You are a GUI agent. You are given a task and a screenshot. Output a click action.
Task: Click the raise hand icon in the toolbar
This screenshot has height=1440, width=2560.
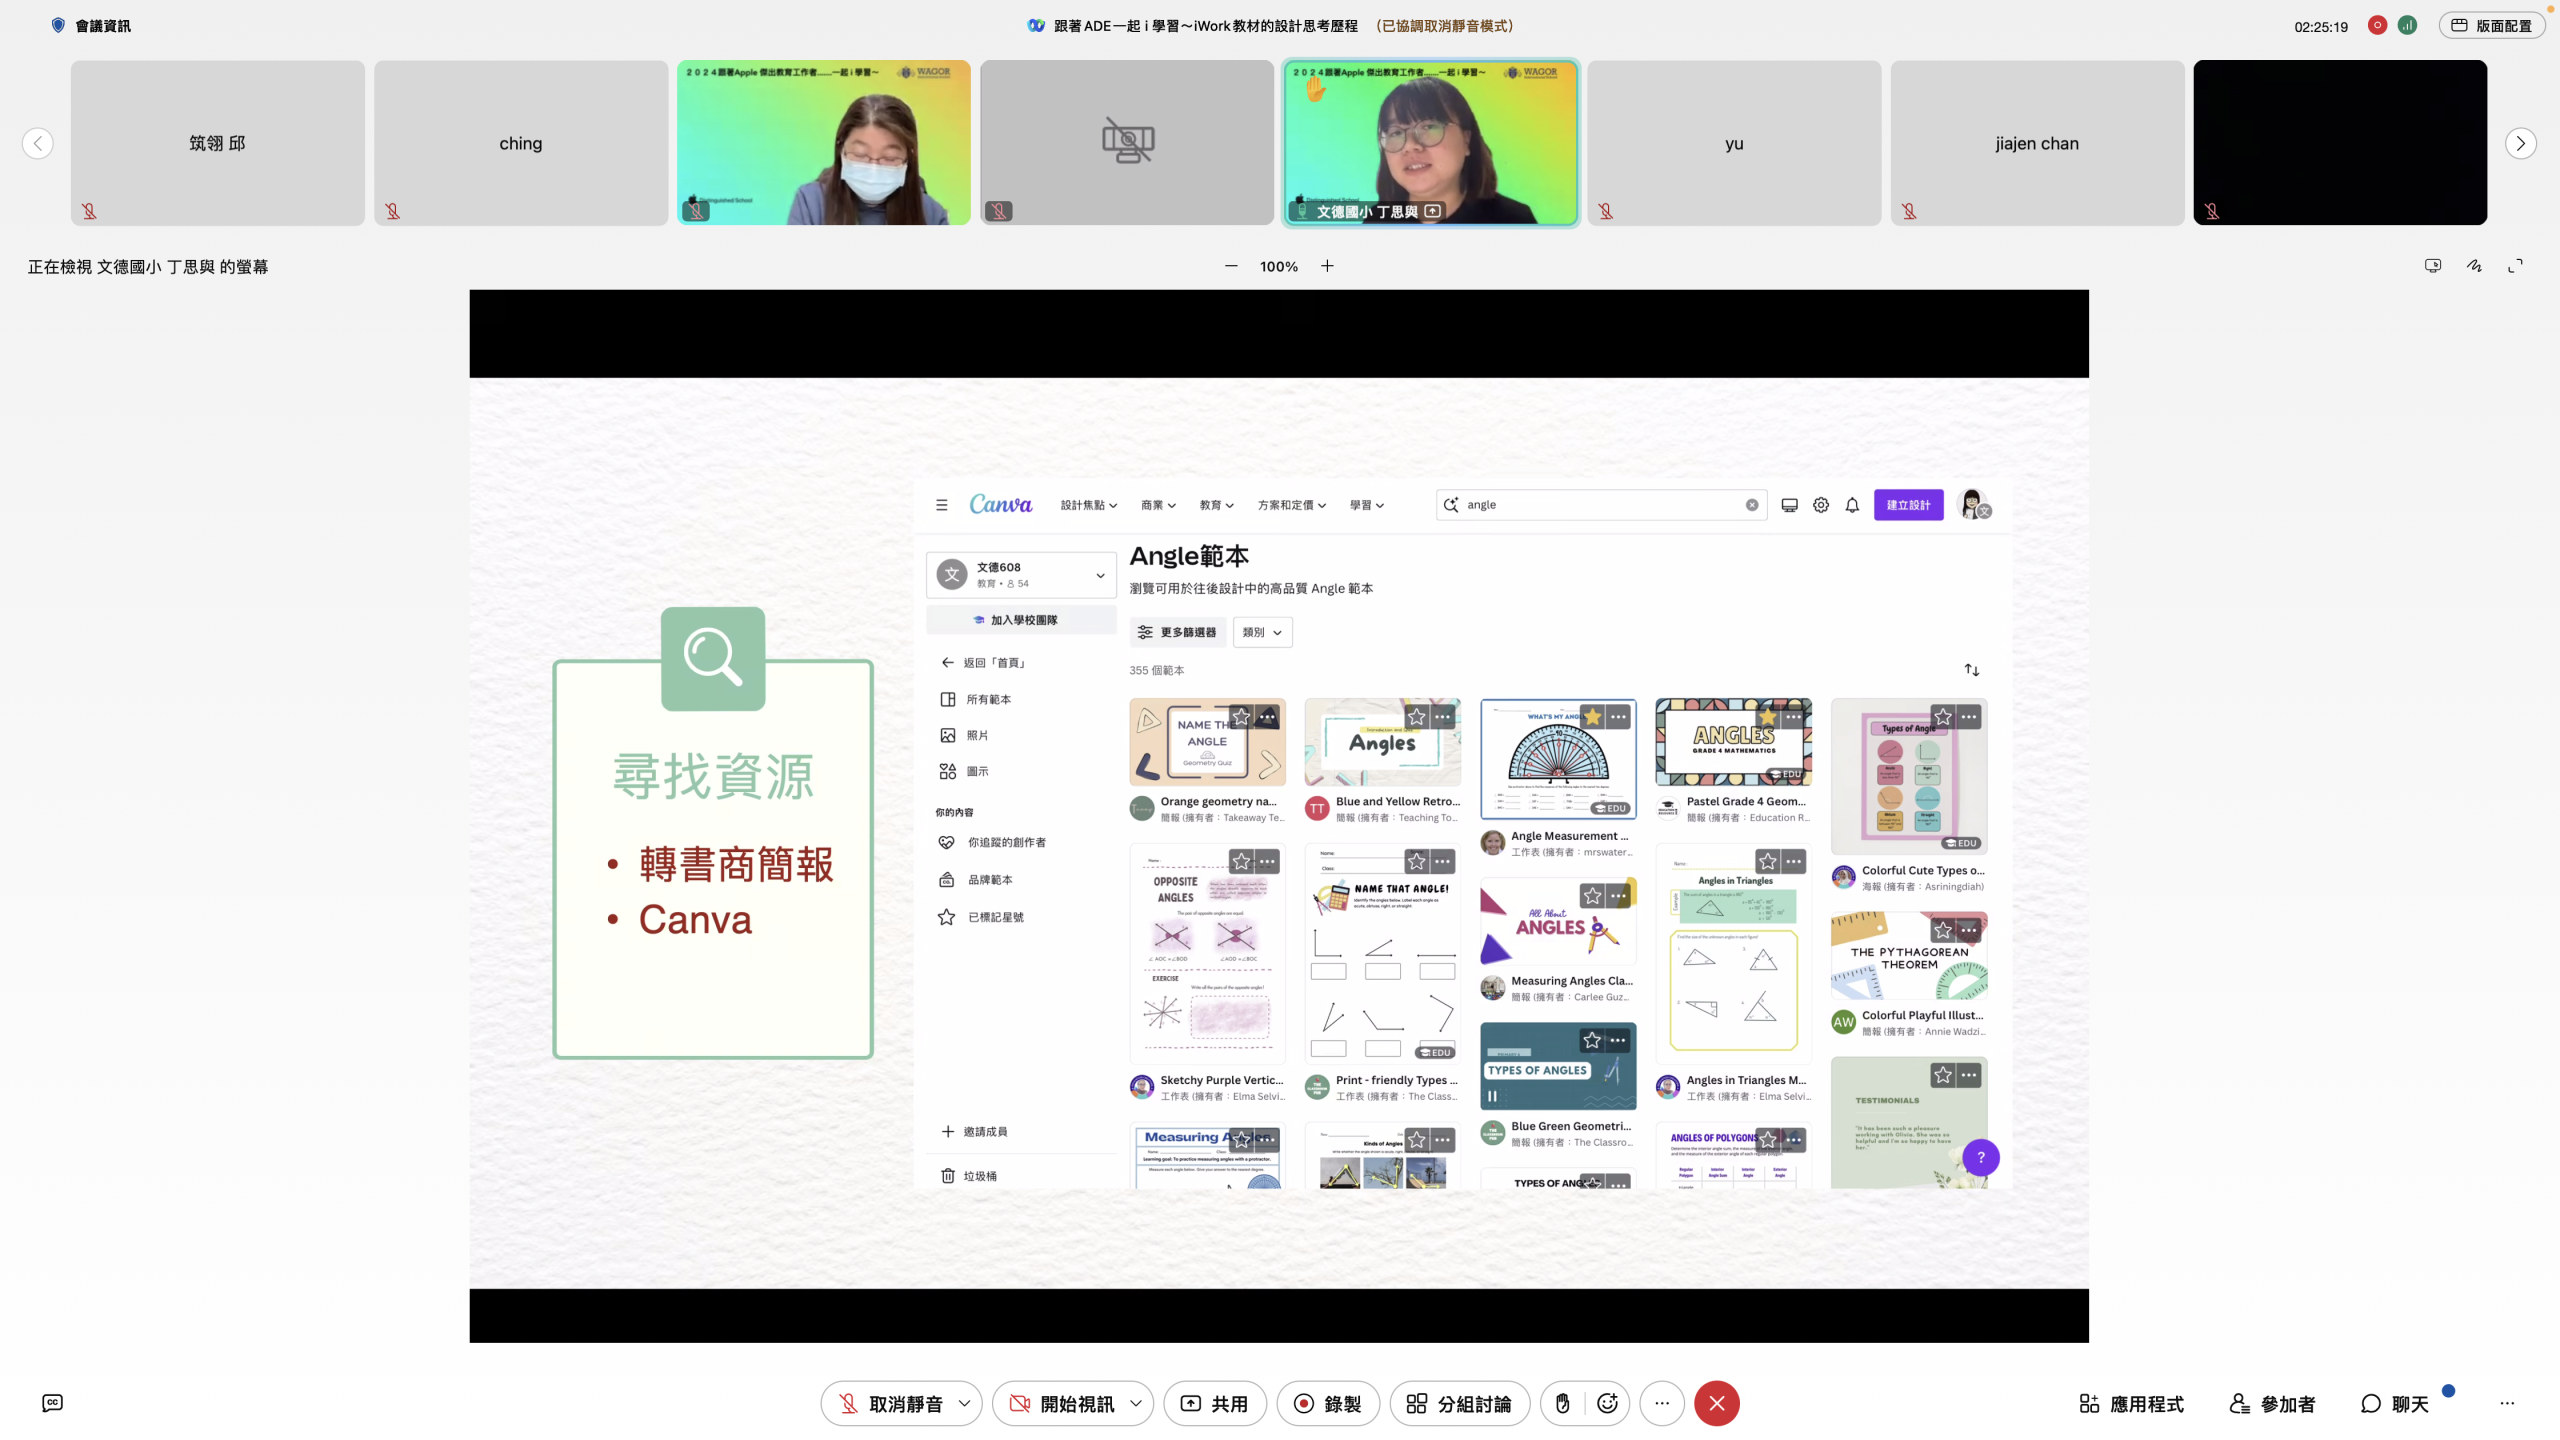[1562, 1403]
